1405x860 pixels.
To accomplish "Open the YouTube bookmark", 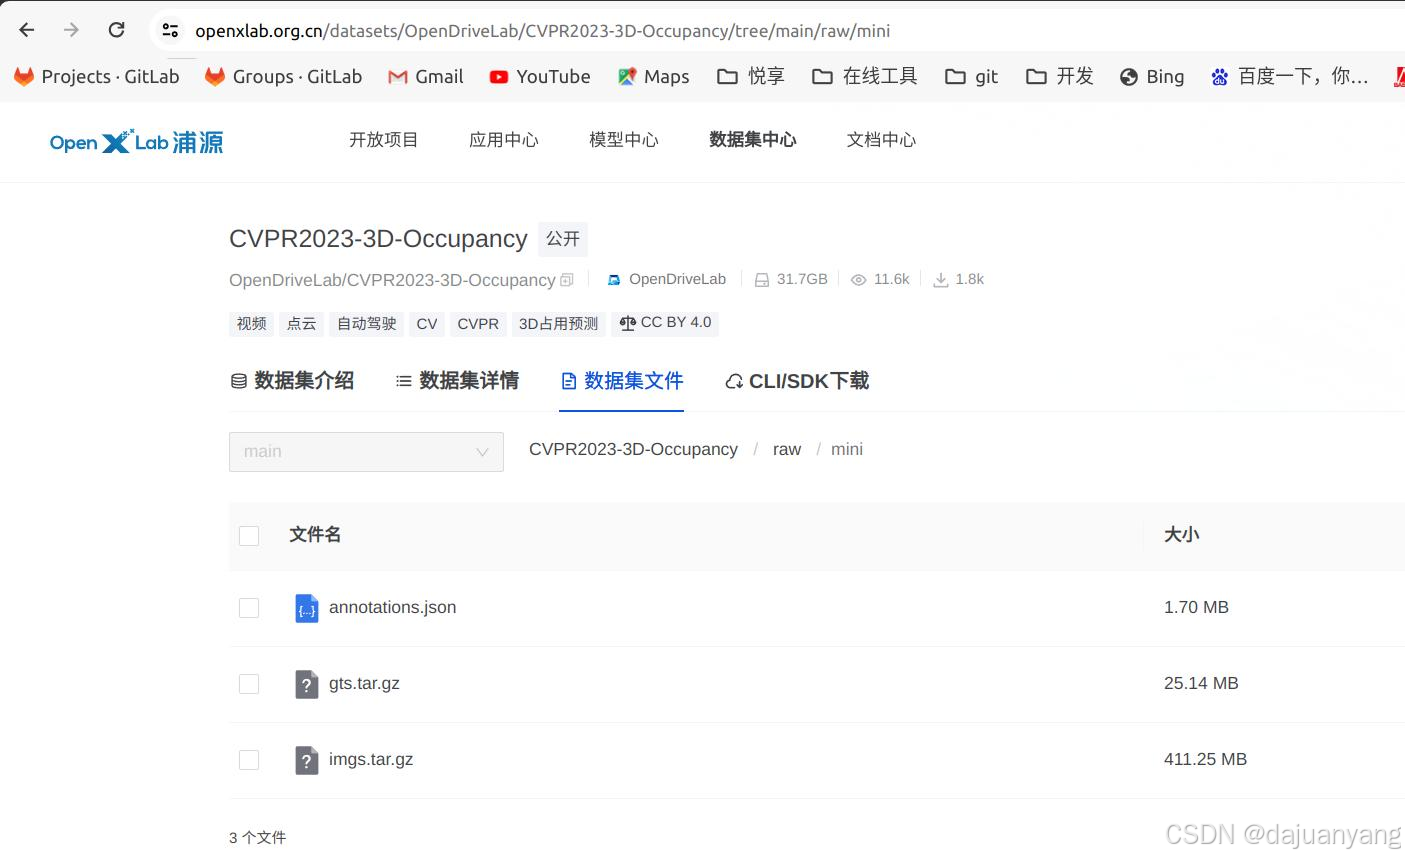I will pyautogui.click(x=540, y=77).
